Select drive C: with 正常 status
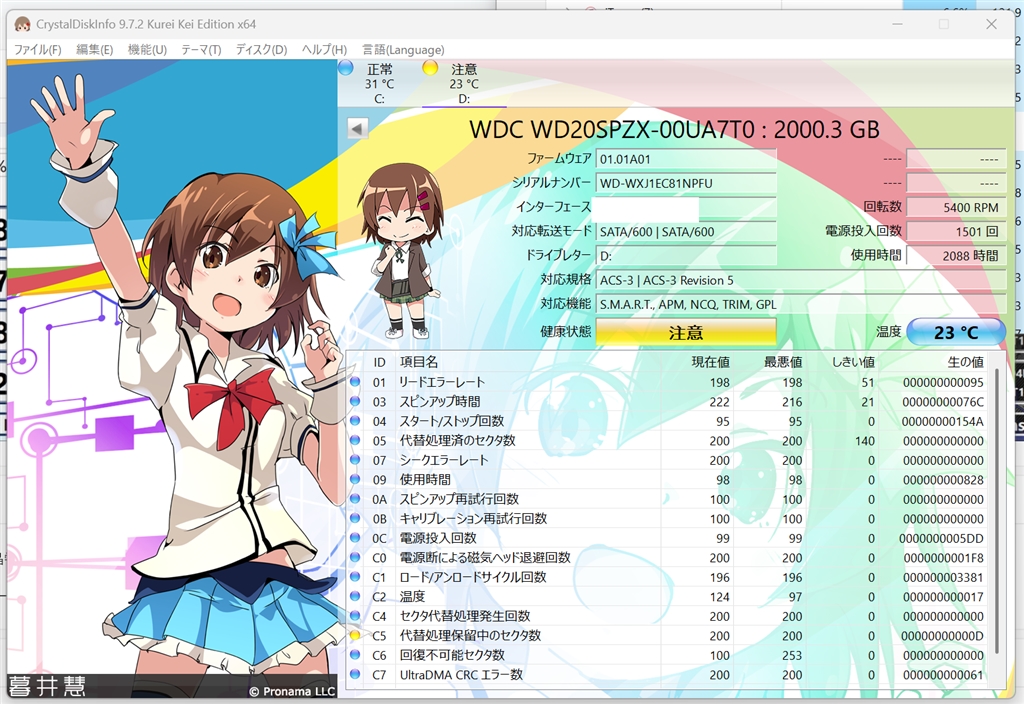The width and height of the screenshot is (1024, 704). tap(379, 84)
